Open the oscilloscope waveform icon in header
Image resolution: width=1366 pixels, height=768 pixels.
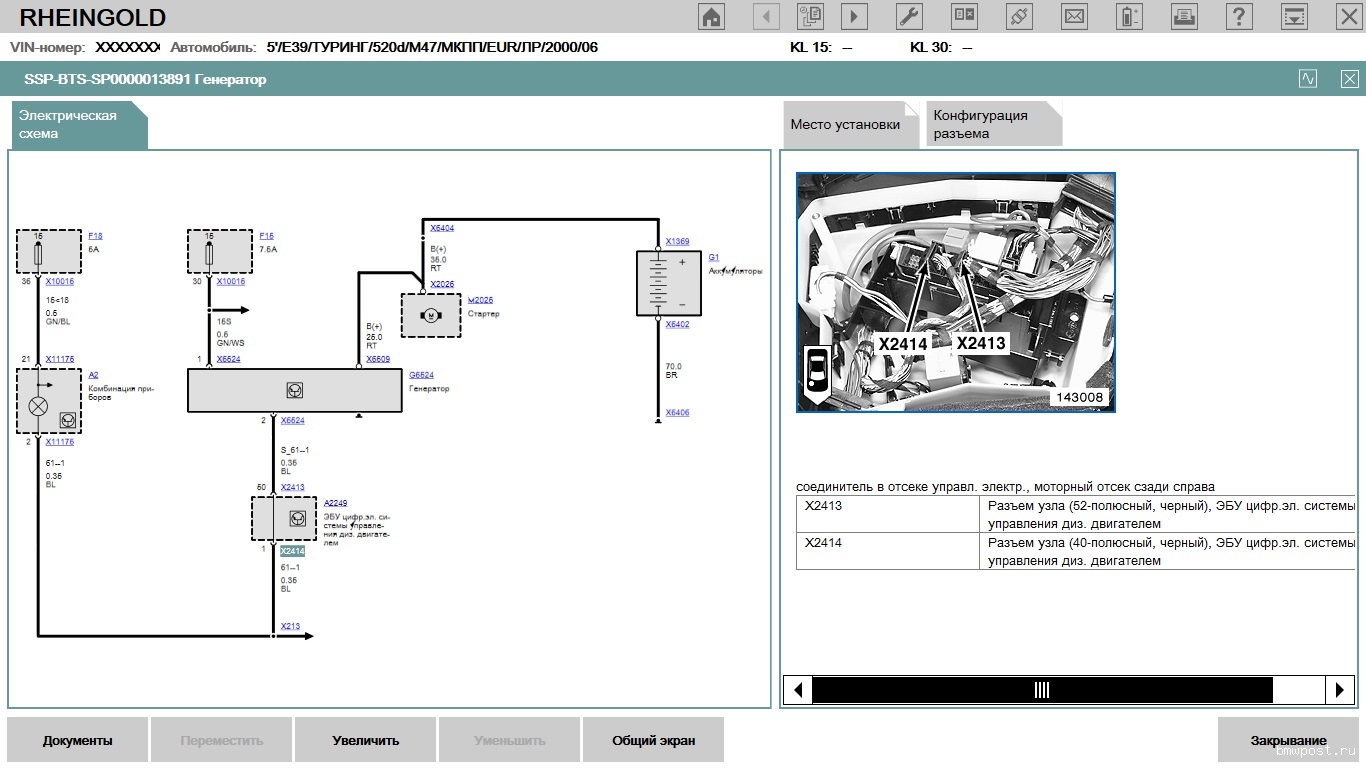[1308, 79]
